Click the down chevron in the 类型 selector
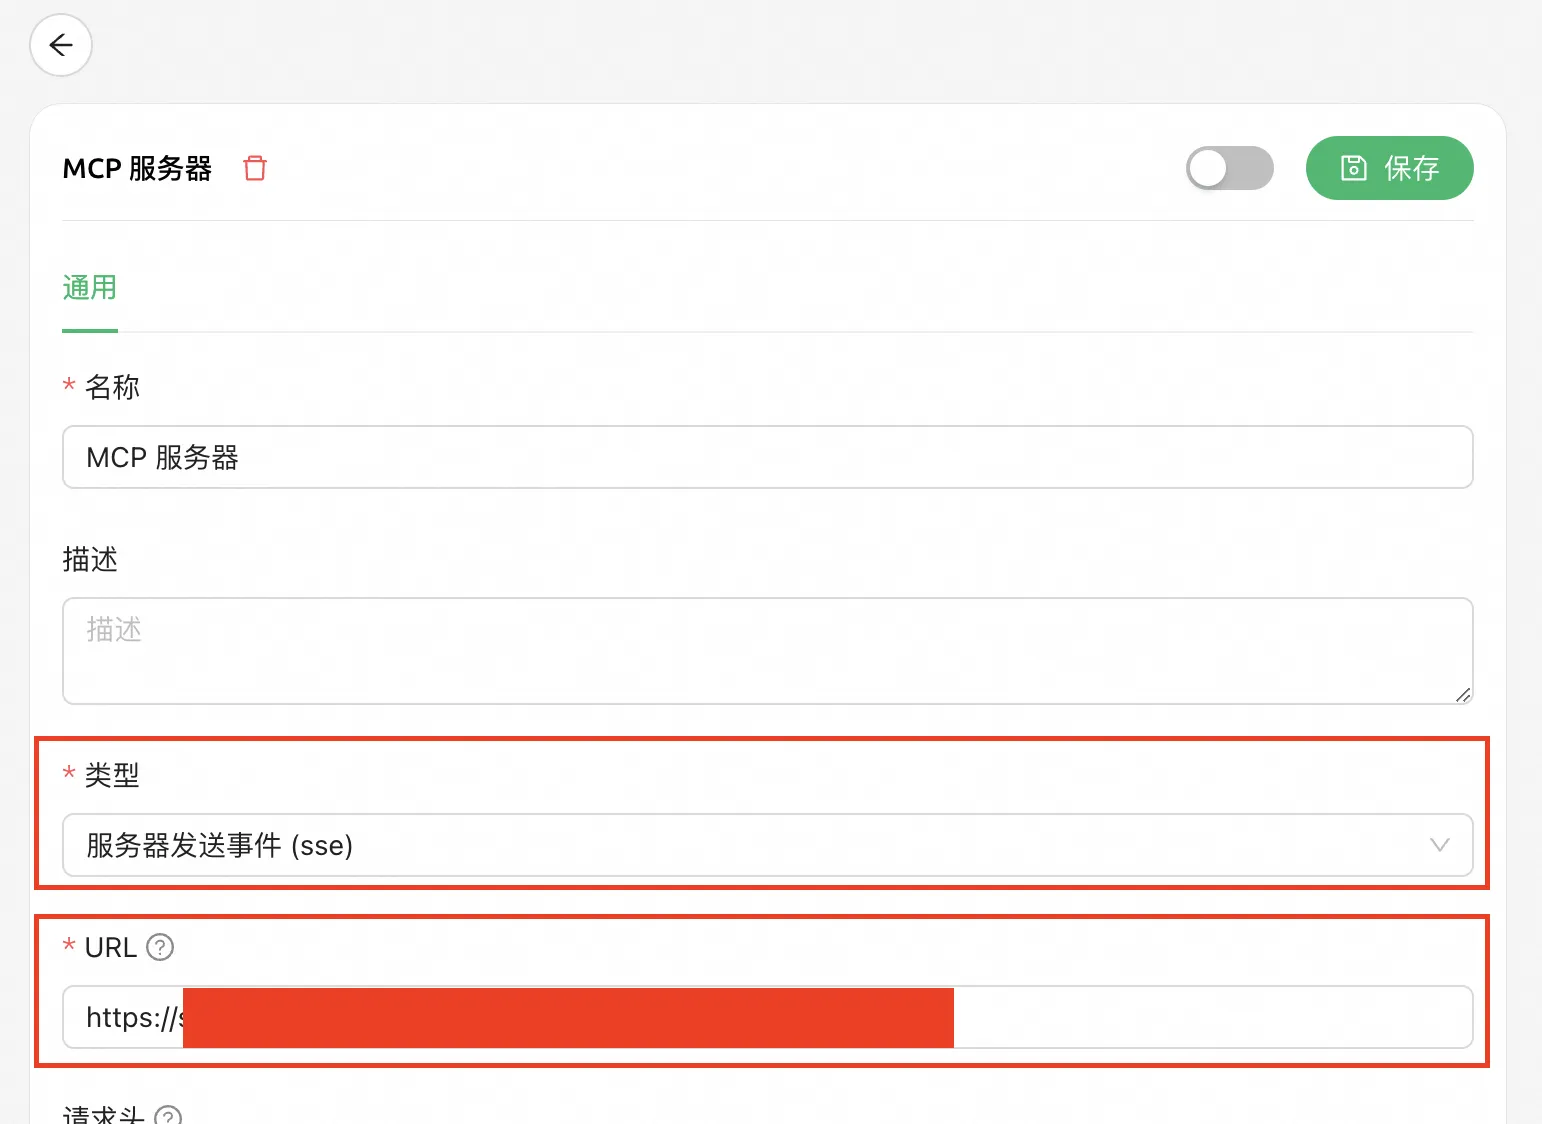The width and height of the screenshot is (1542, 1124). coord(1440,845)
